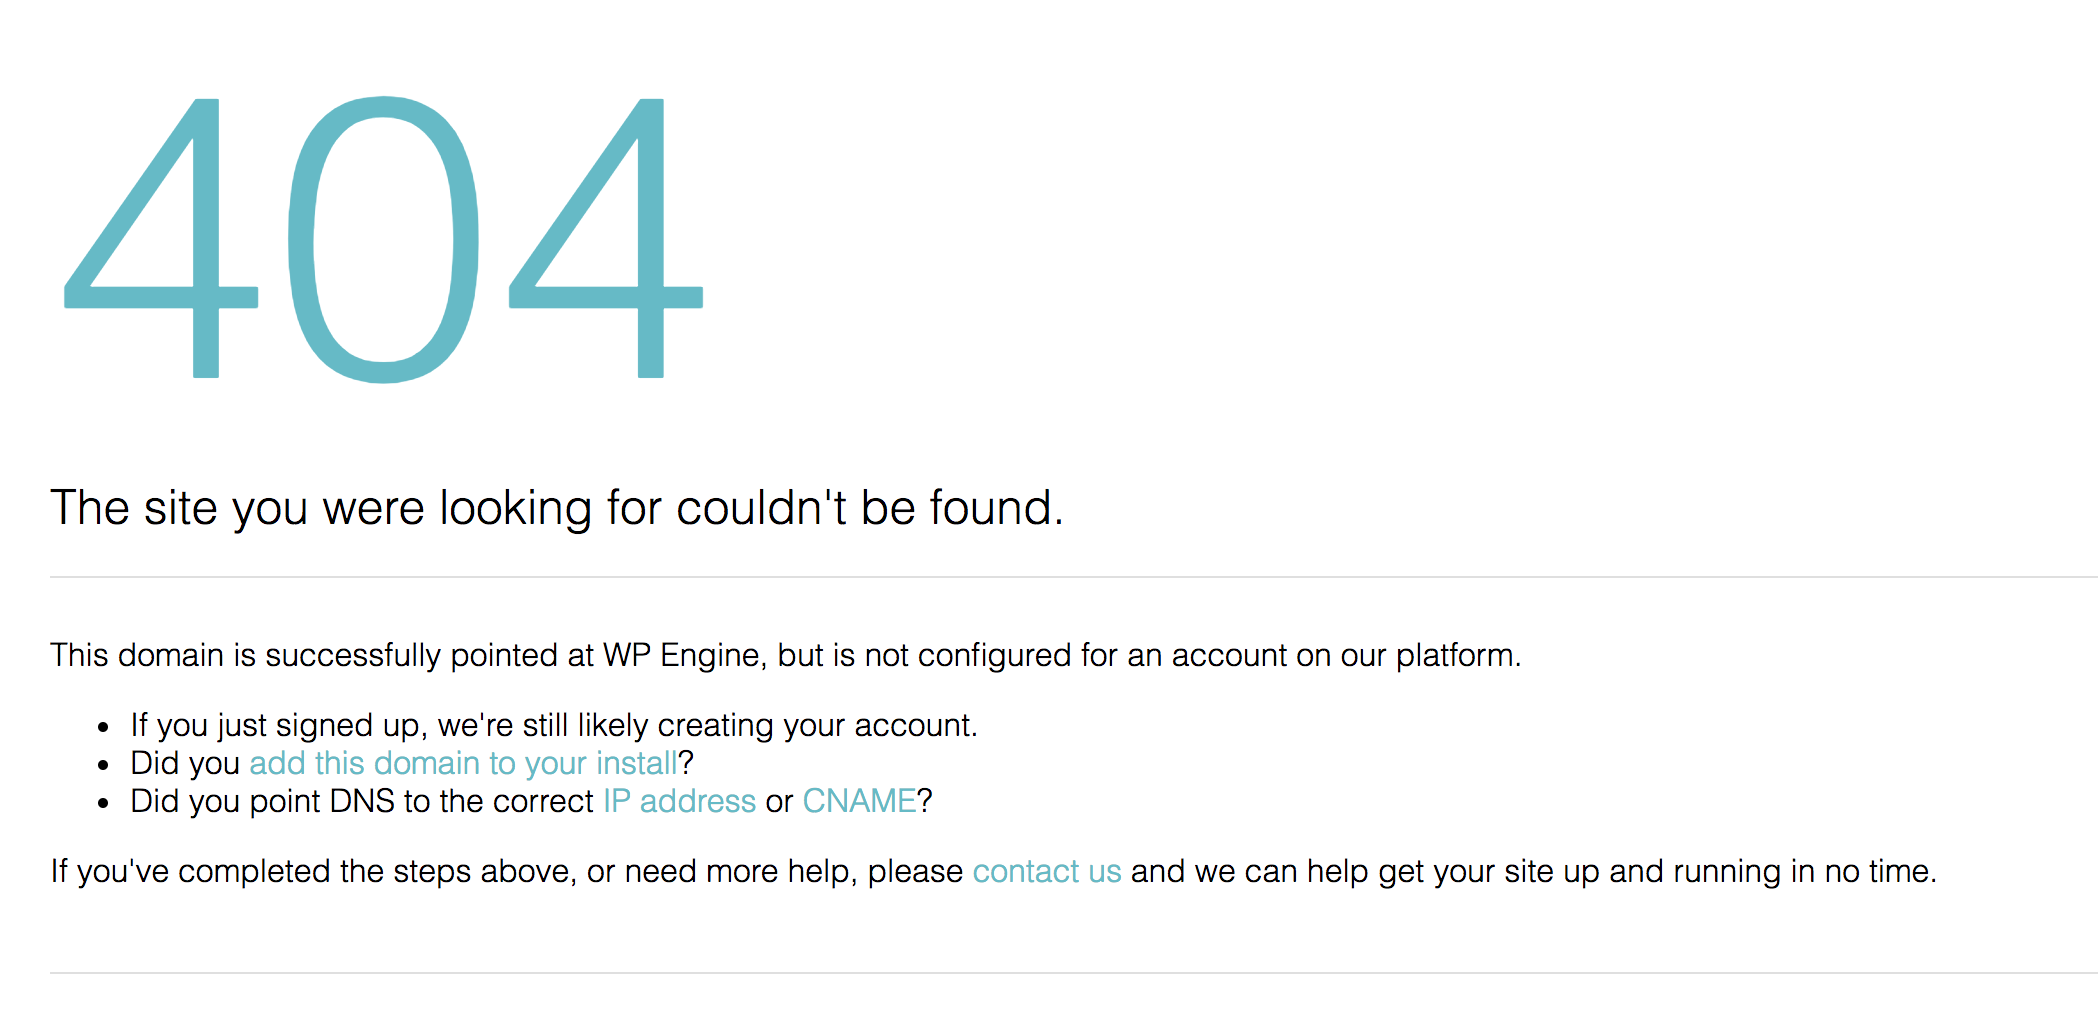Click the "This domain is successfully pointed" paragraph
Image resolution: width=2098 pixels, height=1020 pixels.
click(785, 656)
